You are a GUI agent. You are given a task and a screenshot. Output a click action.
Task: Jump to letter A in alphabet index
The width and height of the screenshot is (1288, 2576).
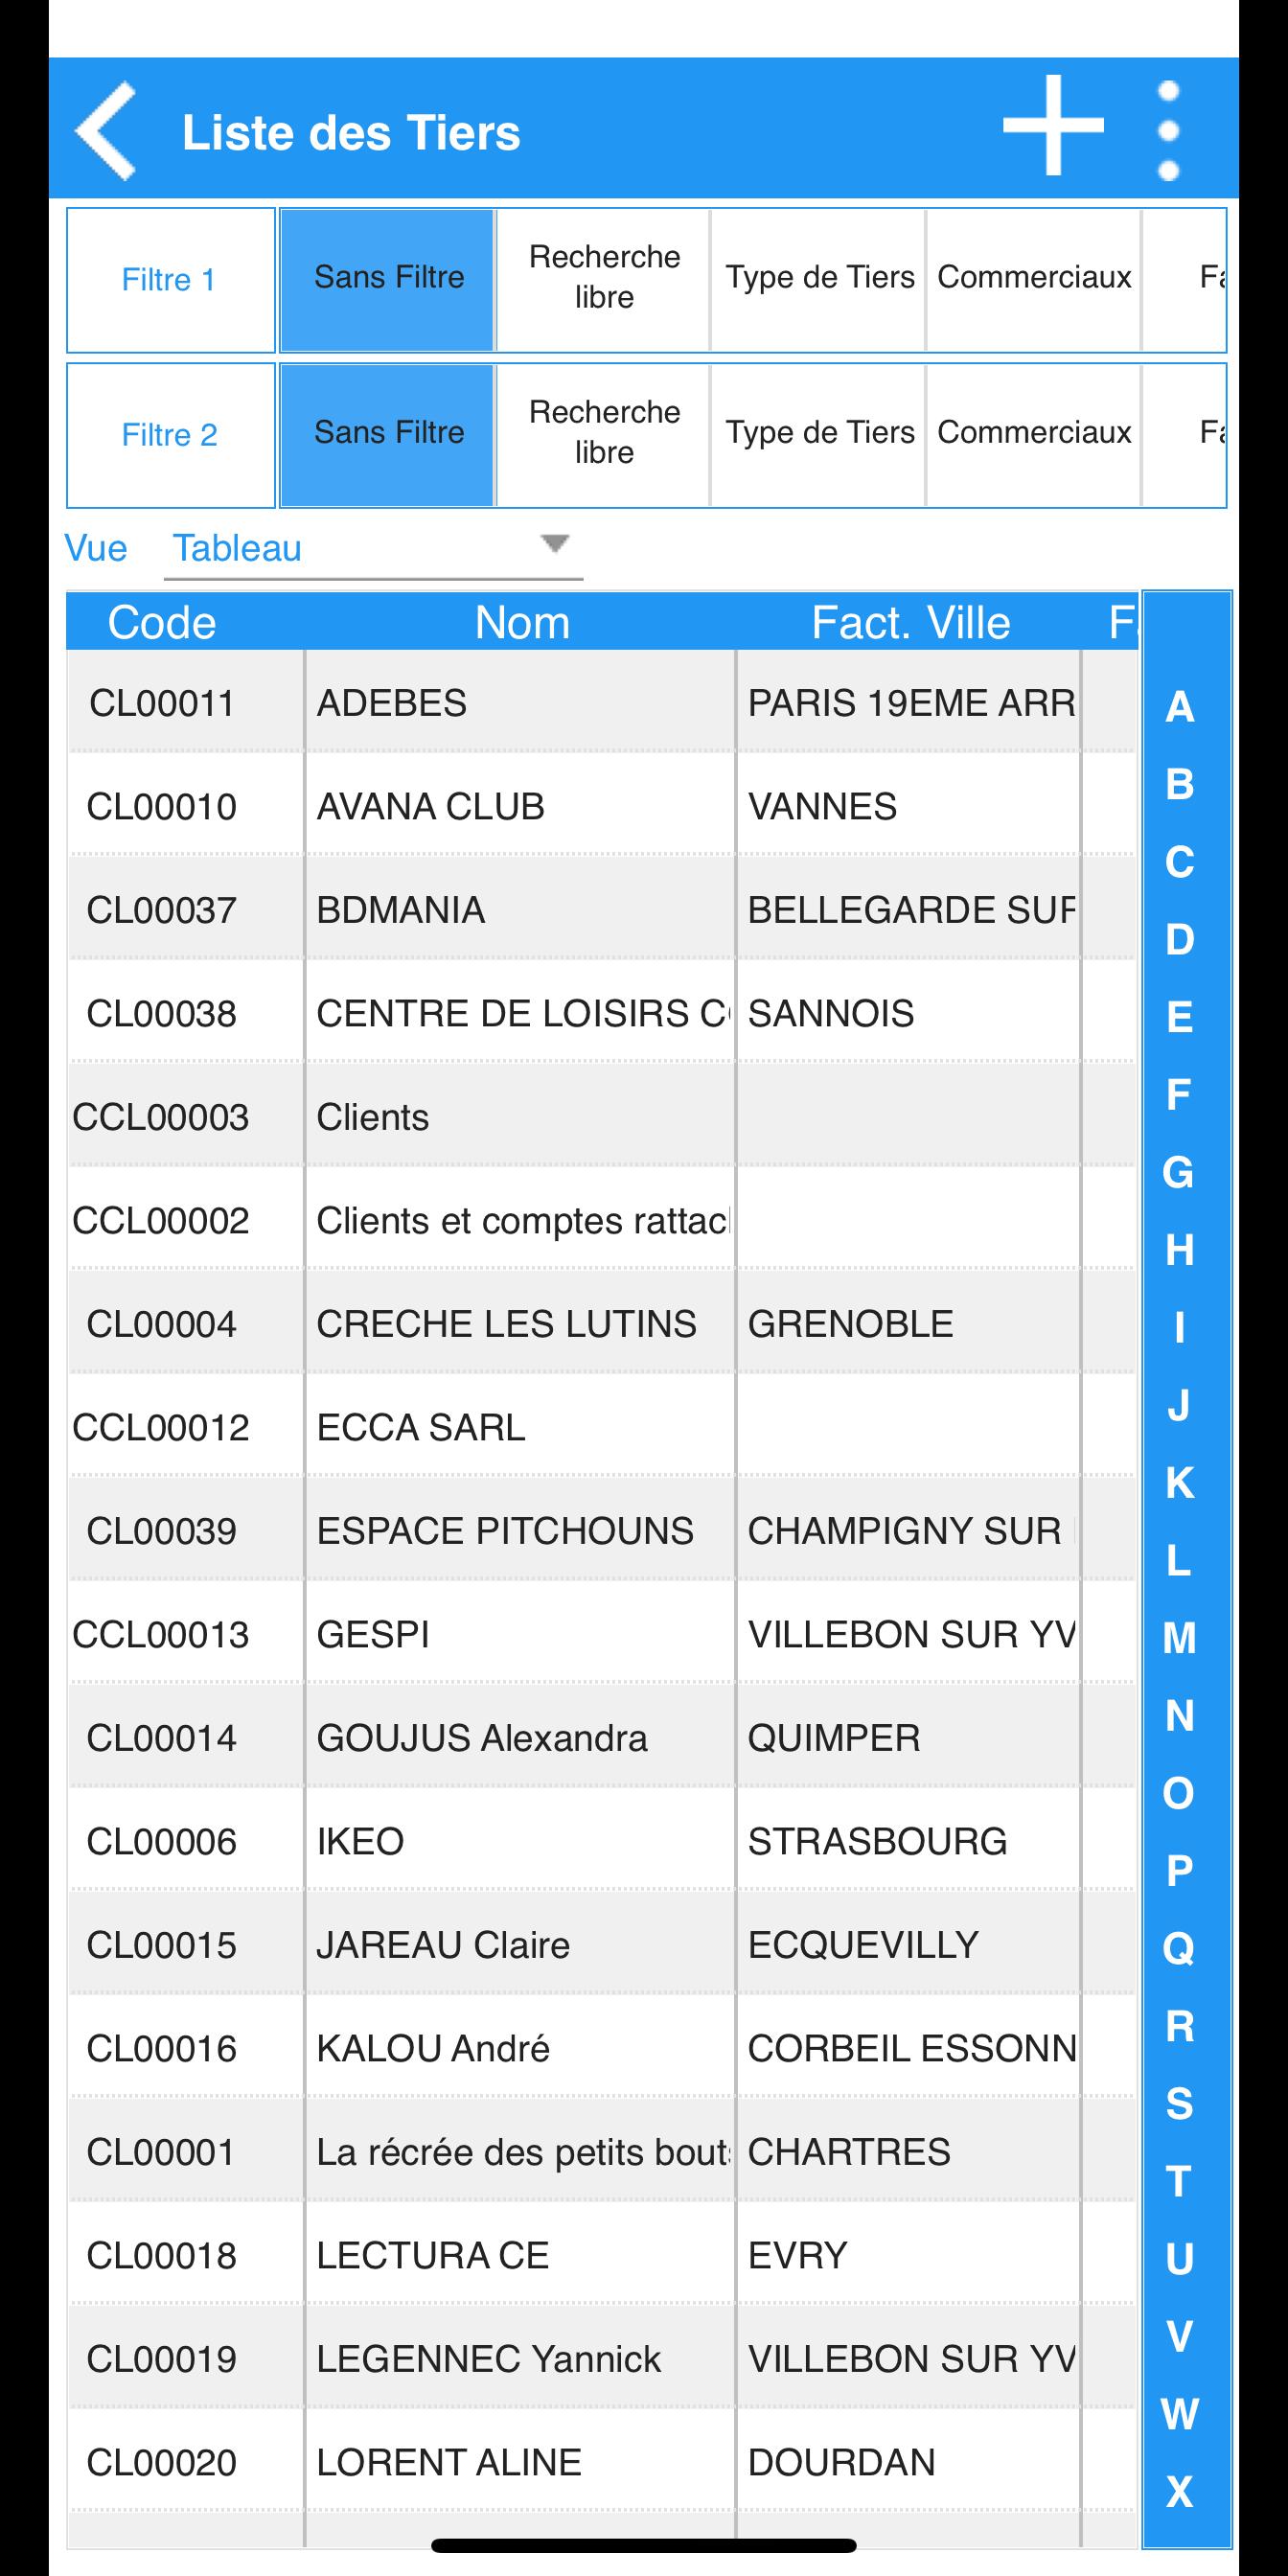pyautogui.click(x=1180, y=707)
